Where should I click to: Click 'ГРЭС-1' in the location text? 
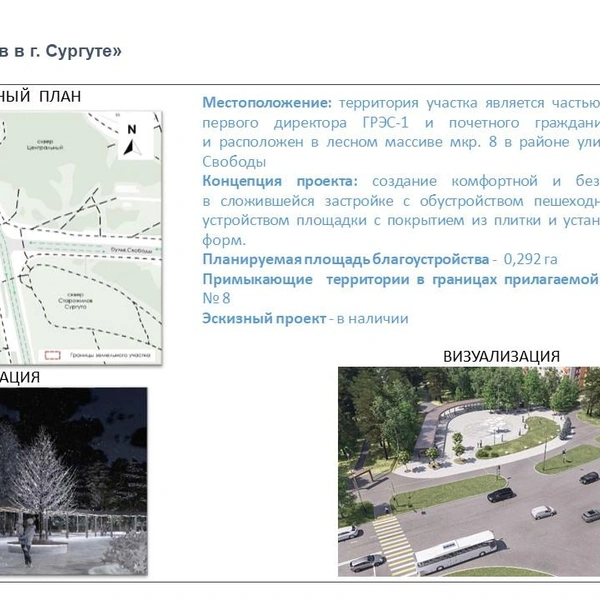pyautogui.click(x=385, y=123)
